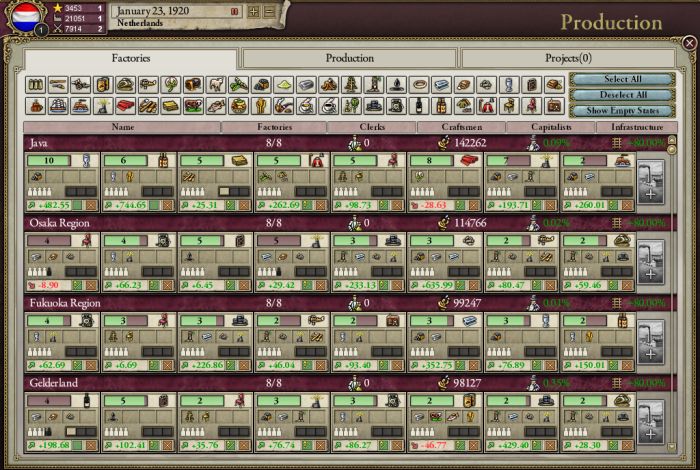Screen dimensions: 700x470
Task: Increase game speed with plus button
Action: [x=253, y=12]
